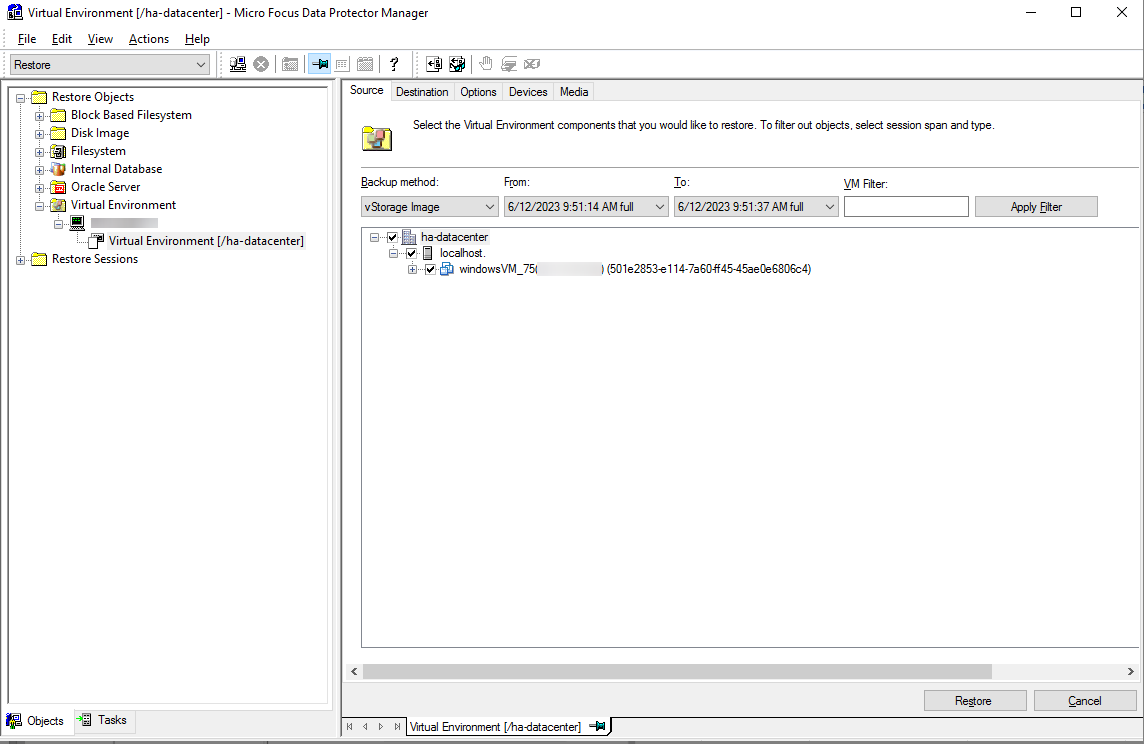This screenshot has height=744, width=1144.
Task: Expand the windowsVM_75 node
Action: pos(412,269)
